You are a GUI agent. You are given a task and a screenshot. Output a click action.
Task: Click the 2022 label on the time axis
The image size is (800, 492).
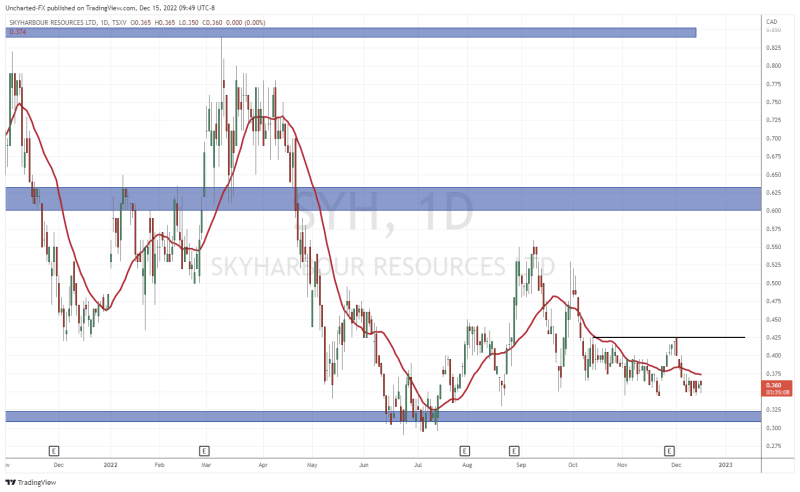point(110,465)
